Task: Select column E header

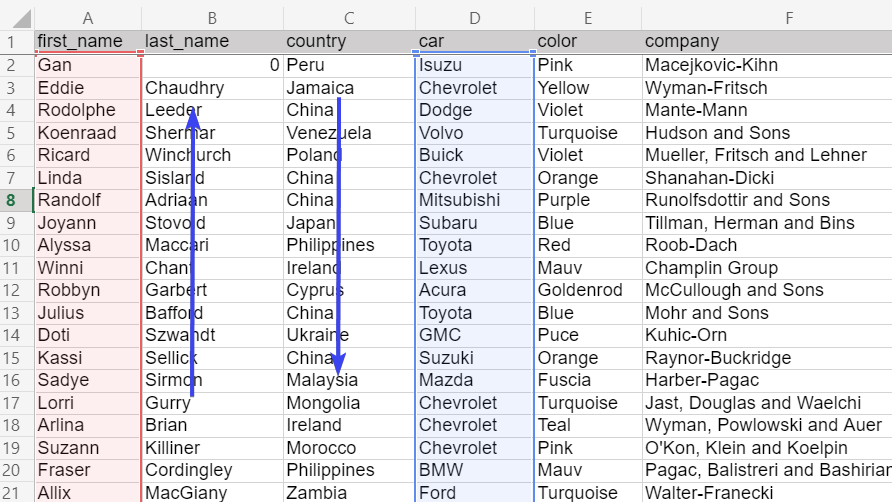Action: (x=588, y=18)
